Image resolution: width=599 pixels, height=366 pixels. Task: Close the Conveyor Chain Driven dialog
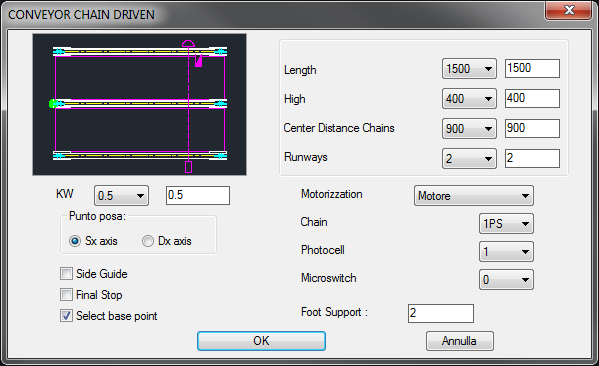pyautogui.click(x=568, y=10)
